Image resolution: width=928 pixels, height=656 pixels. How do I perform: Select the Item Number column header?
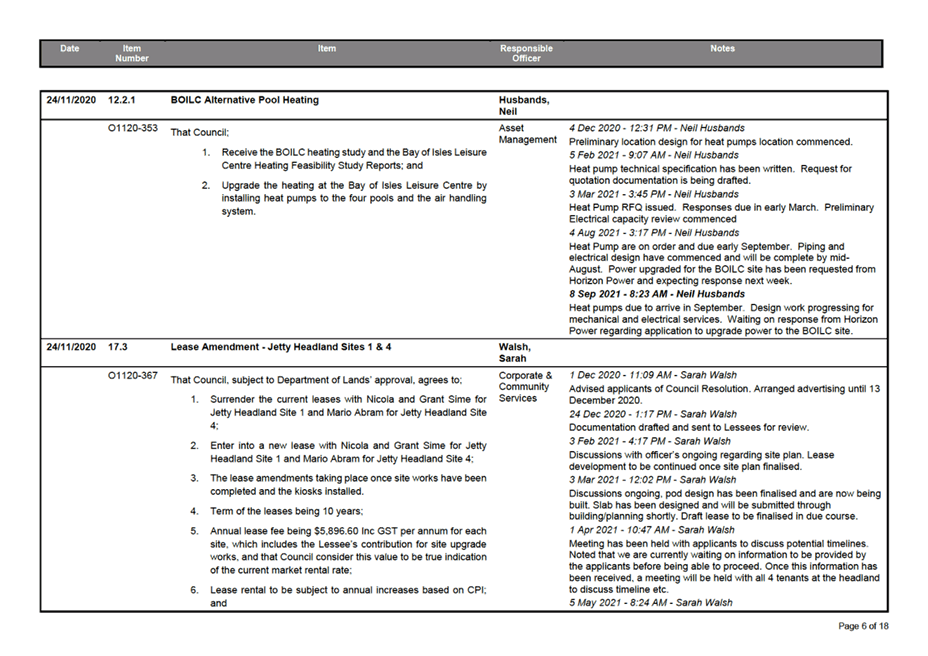pyautogui.click(x=131, y=53)
